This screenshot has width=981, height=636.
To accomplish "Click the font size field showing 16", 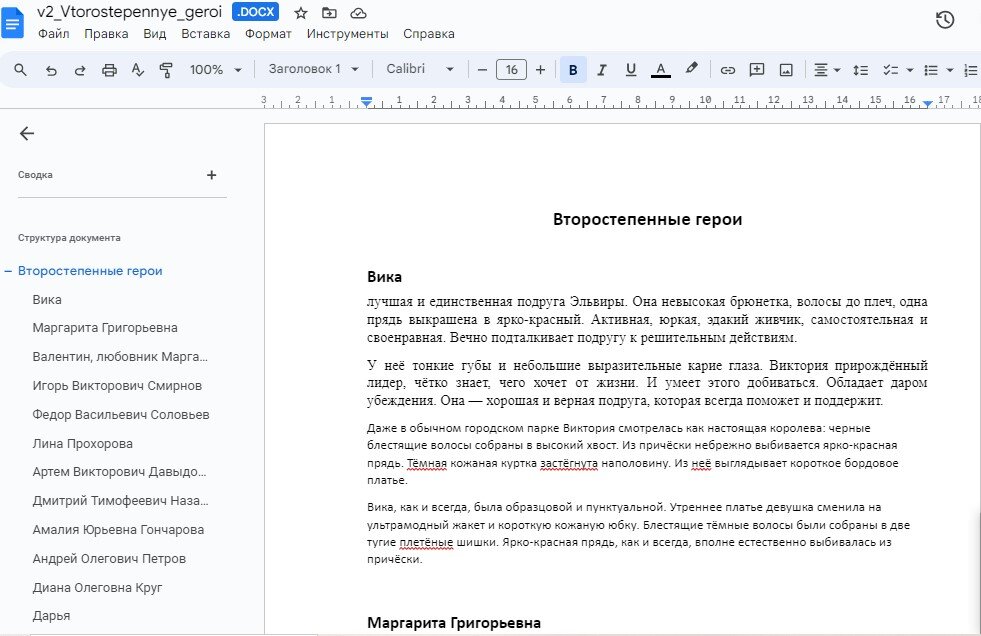I will click(511, 69).
